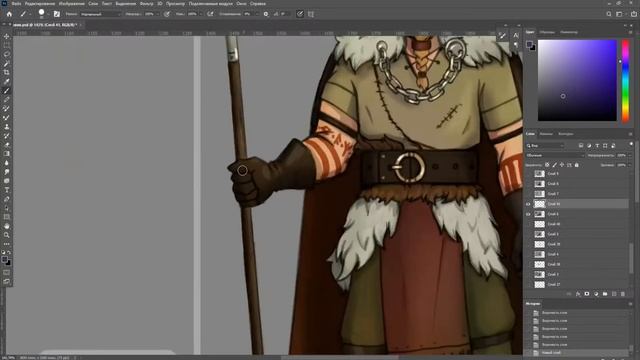Hide the selected Слой 41 layer
The width and height of the screenshot is (640, 360).
[528, 204]
